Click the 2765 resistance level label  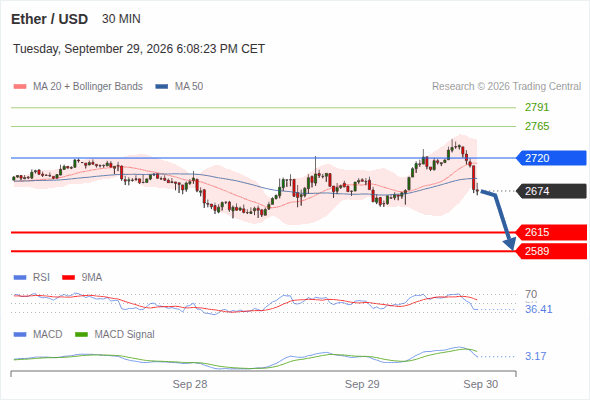(537, 126)
